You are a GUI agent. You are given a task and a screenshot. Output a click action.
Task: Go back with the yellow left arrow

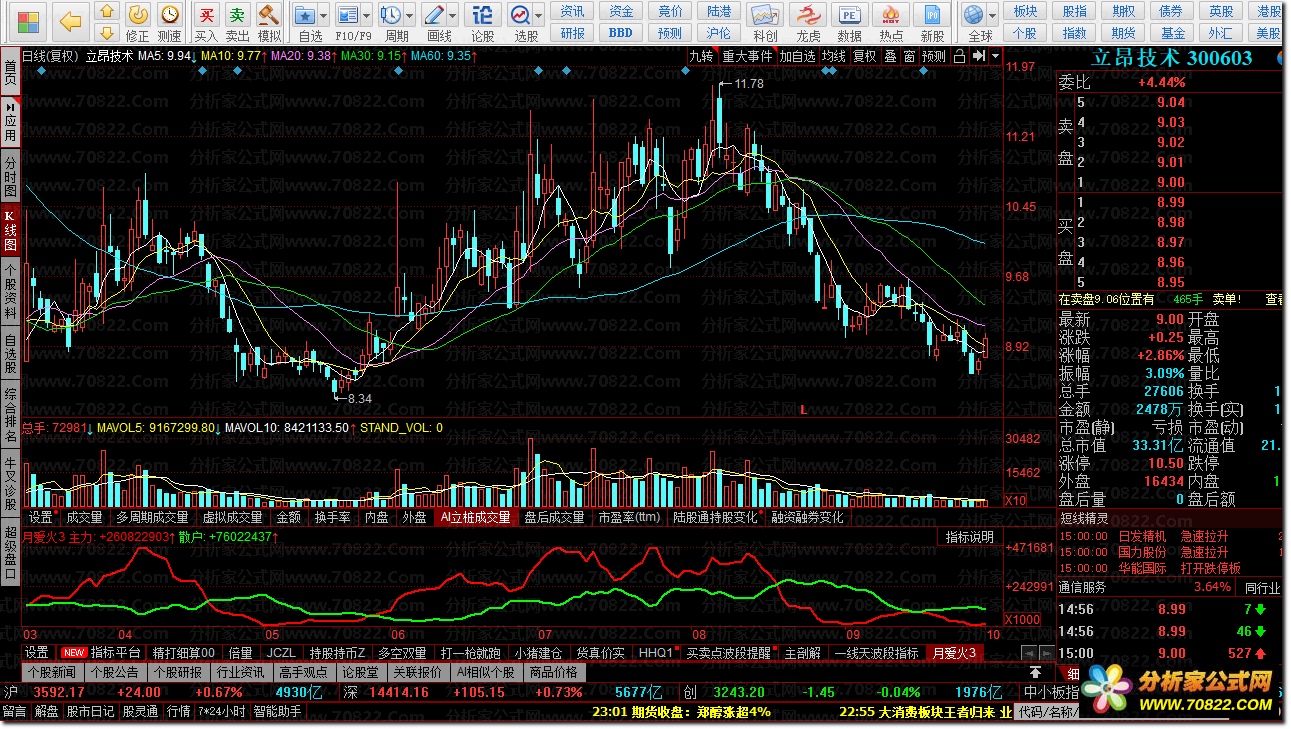pos(70,21)
